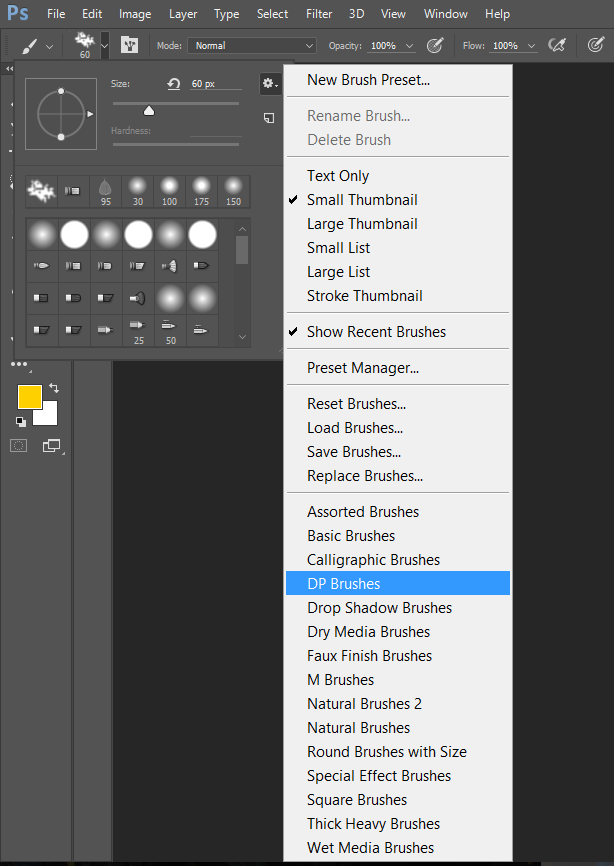Click the Flow value field 100%
Viewport: 614px width, 866px height.
pos(505,46)
